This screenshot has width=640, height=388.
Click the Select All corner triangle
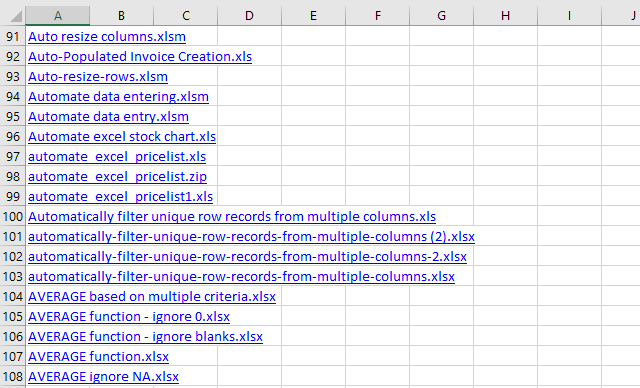click(x=16, y=16)
